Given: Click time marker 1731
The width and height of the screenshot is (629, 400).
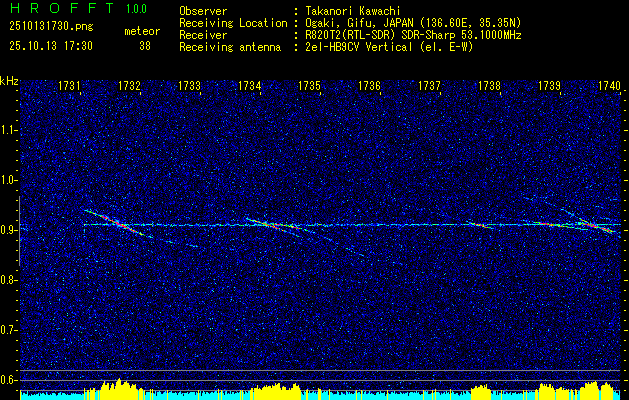Looking at the screenshot, I should tap(69, 85).
